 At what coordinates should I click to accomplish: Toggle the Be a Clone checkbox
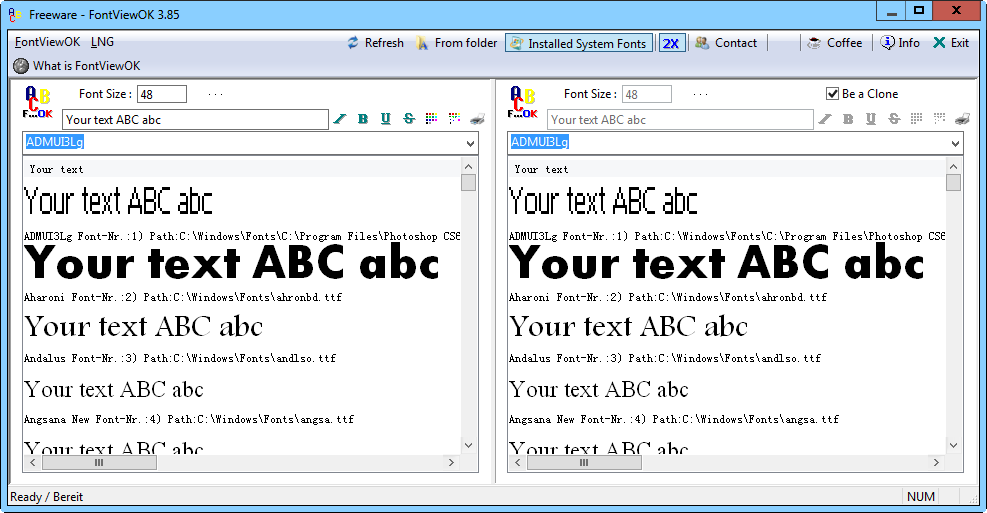(x=832, y=94)
